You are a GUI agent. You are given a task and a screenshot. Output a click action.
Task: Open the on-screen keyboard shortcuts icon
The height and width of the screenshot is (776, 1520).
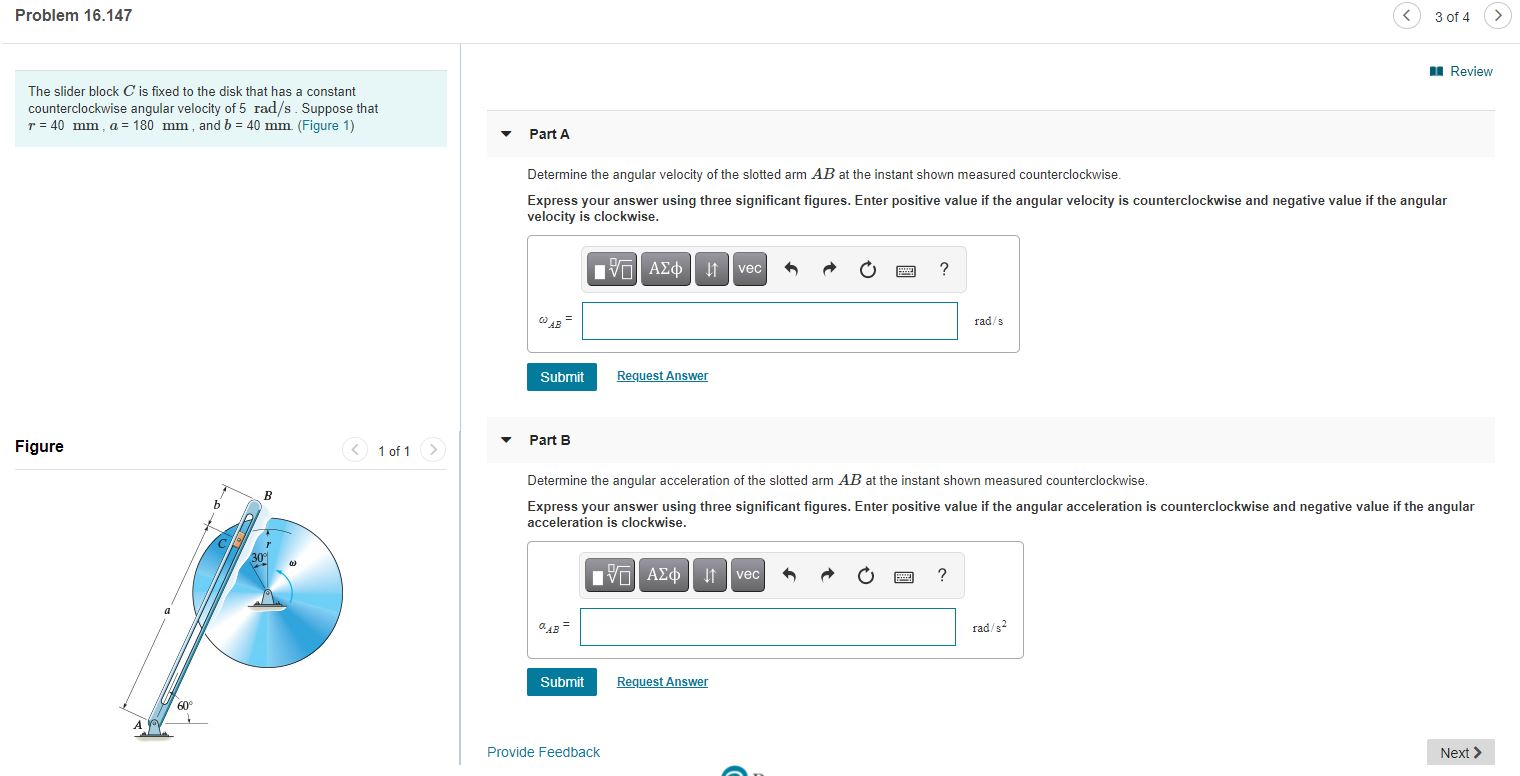click(904, 268)
